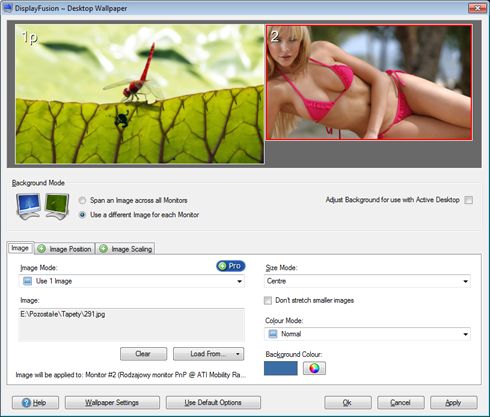Click the green monitor icon in Background Mode
This screenshot has height=417, width=490.
[57, 206]
